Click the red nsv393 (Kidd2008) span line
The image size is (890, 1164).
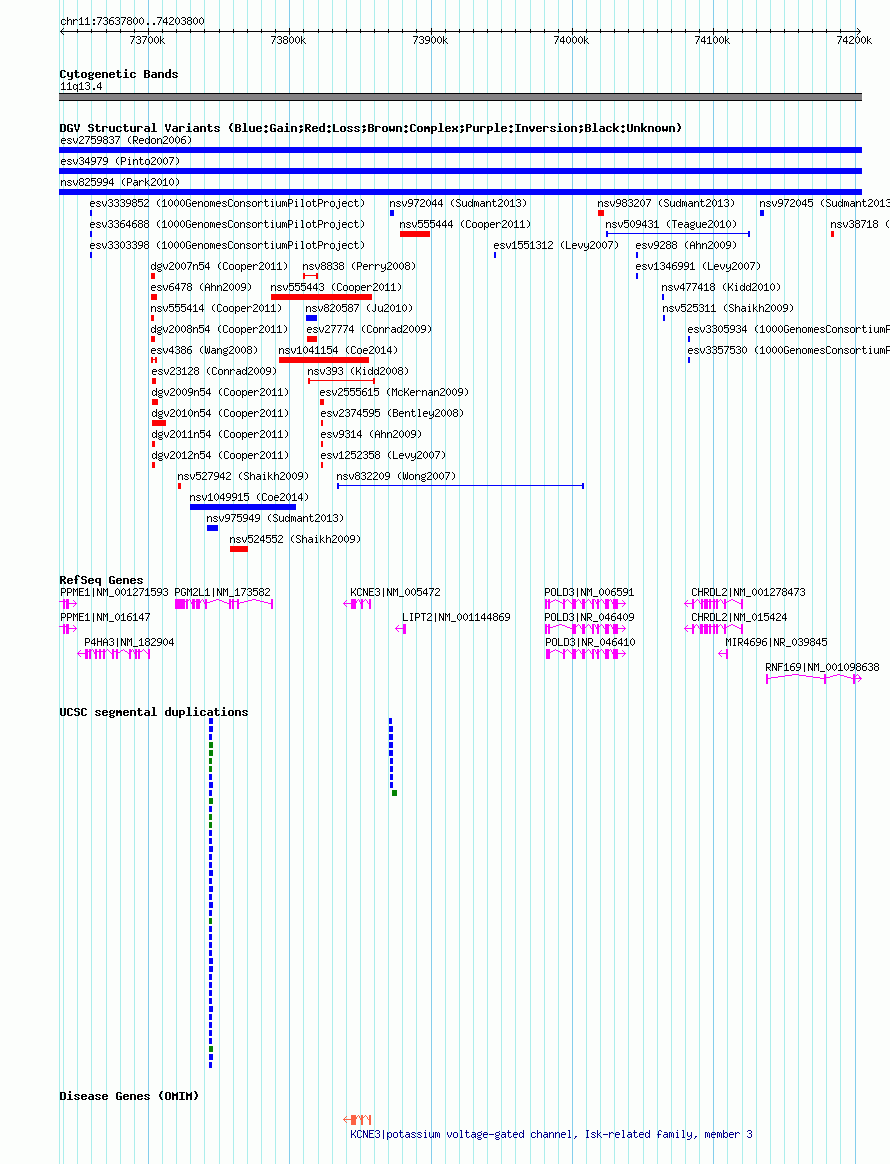pos(341,381)
